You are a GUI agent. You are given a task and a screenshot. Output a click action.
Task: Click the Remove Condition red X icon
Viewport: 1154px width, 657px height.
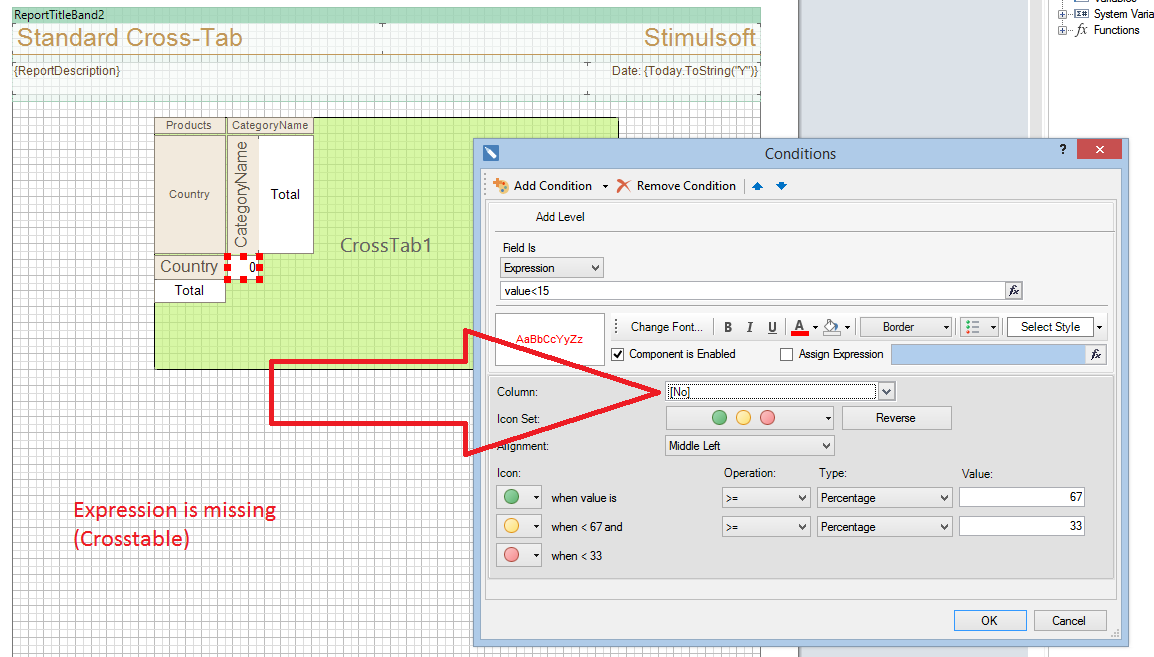623,185
